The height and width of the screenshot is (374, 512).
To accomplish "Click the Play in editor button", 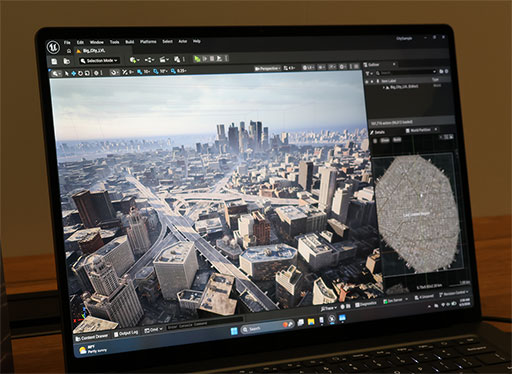I will pos(197,59).
